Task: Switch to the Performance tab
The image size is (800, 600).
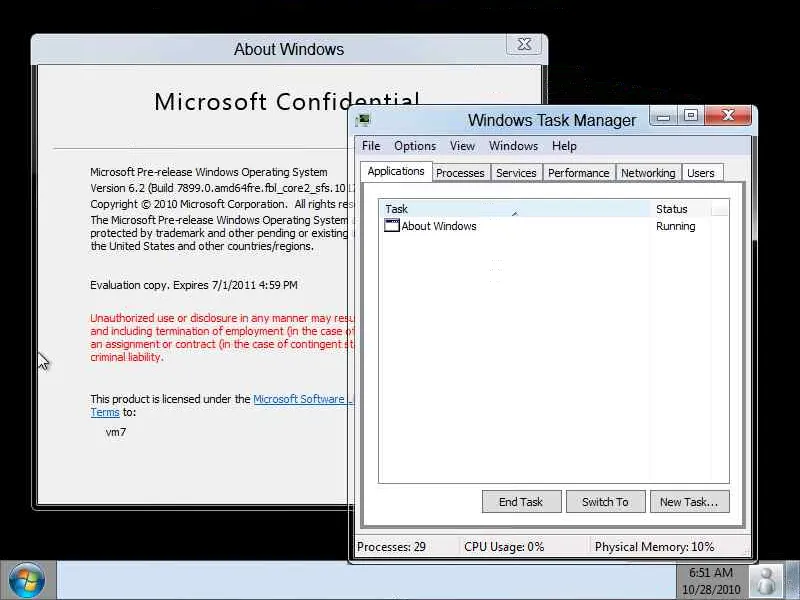Action: coord(579,173)
